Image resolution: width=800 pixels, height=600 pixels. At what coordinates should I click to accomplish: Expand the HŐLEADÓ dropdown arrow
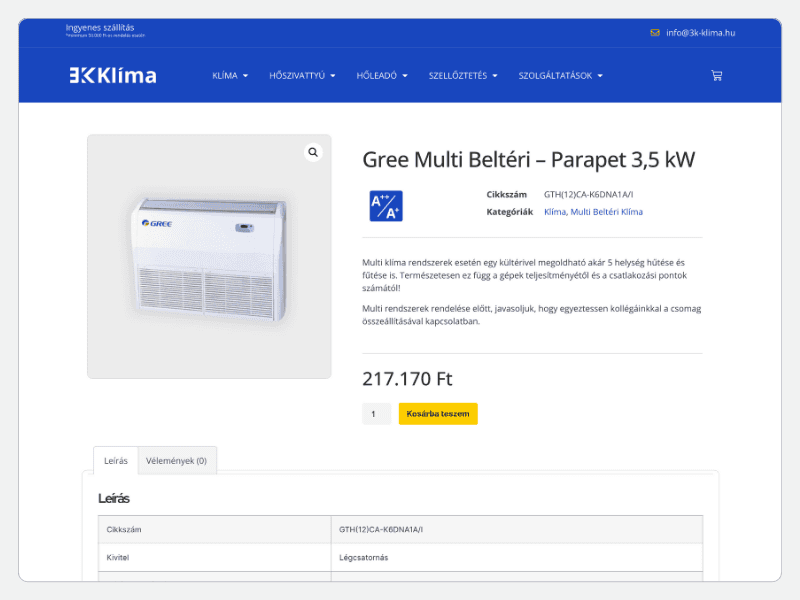point(405,76)
